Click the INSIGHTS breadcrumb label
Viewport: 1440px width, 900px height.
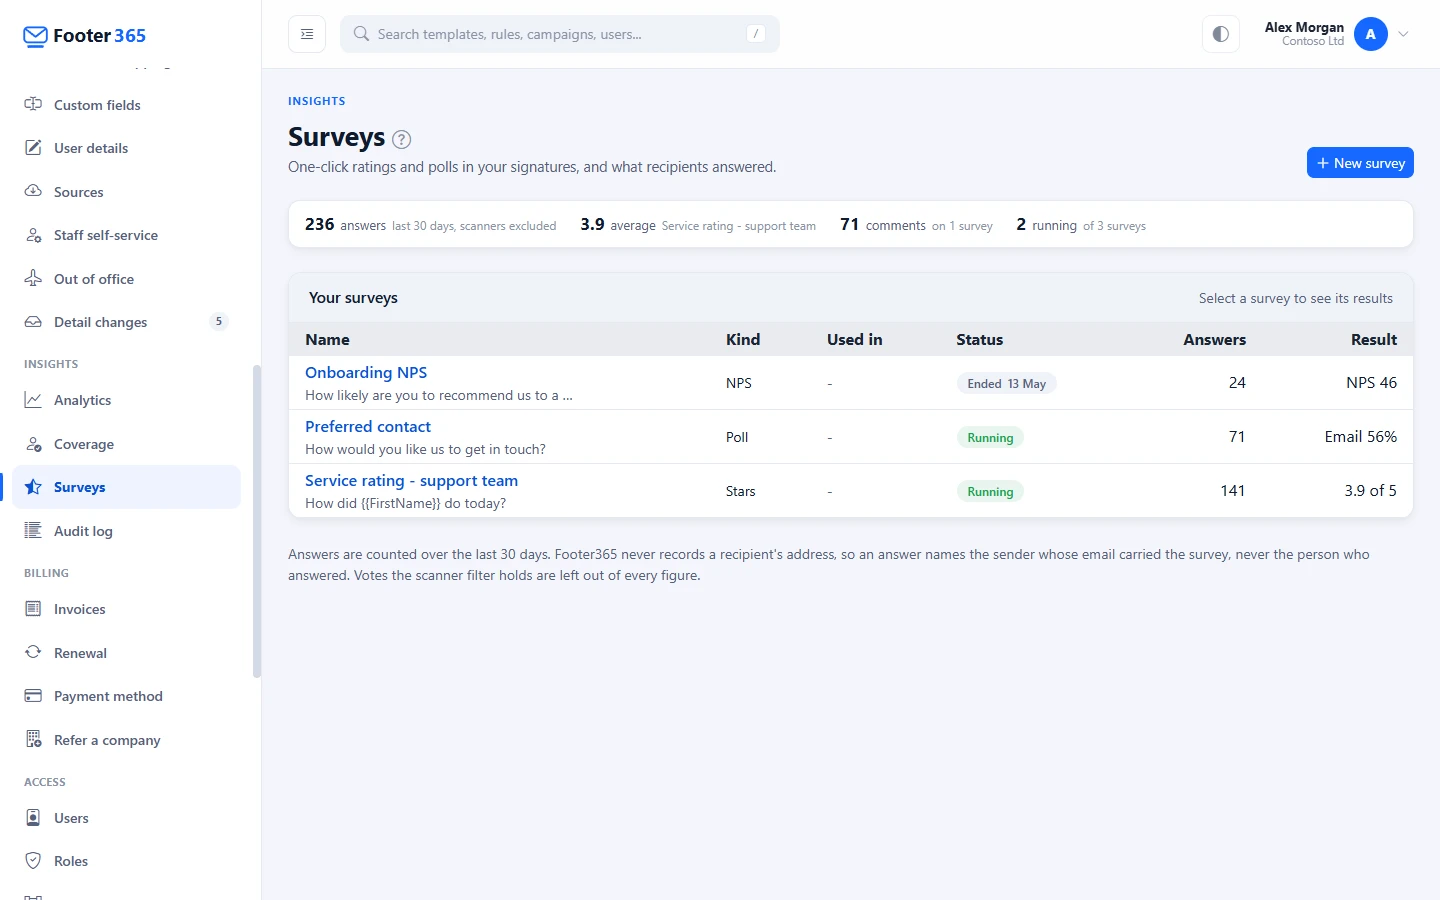(x=317, y=101)
